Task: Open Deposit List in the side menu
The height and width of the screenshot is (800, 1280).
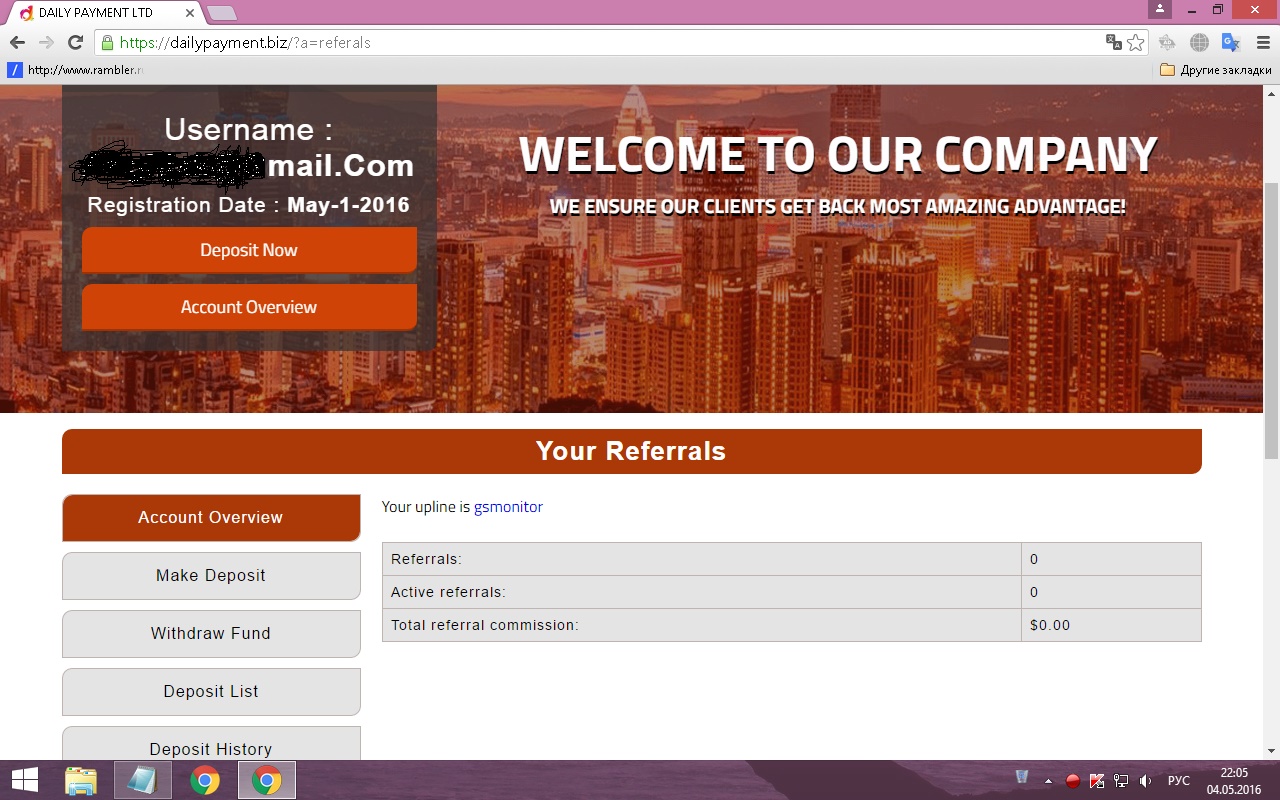Action: (x=211, y=692)
